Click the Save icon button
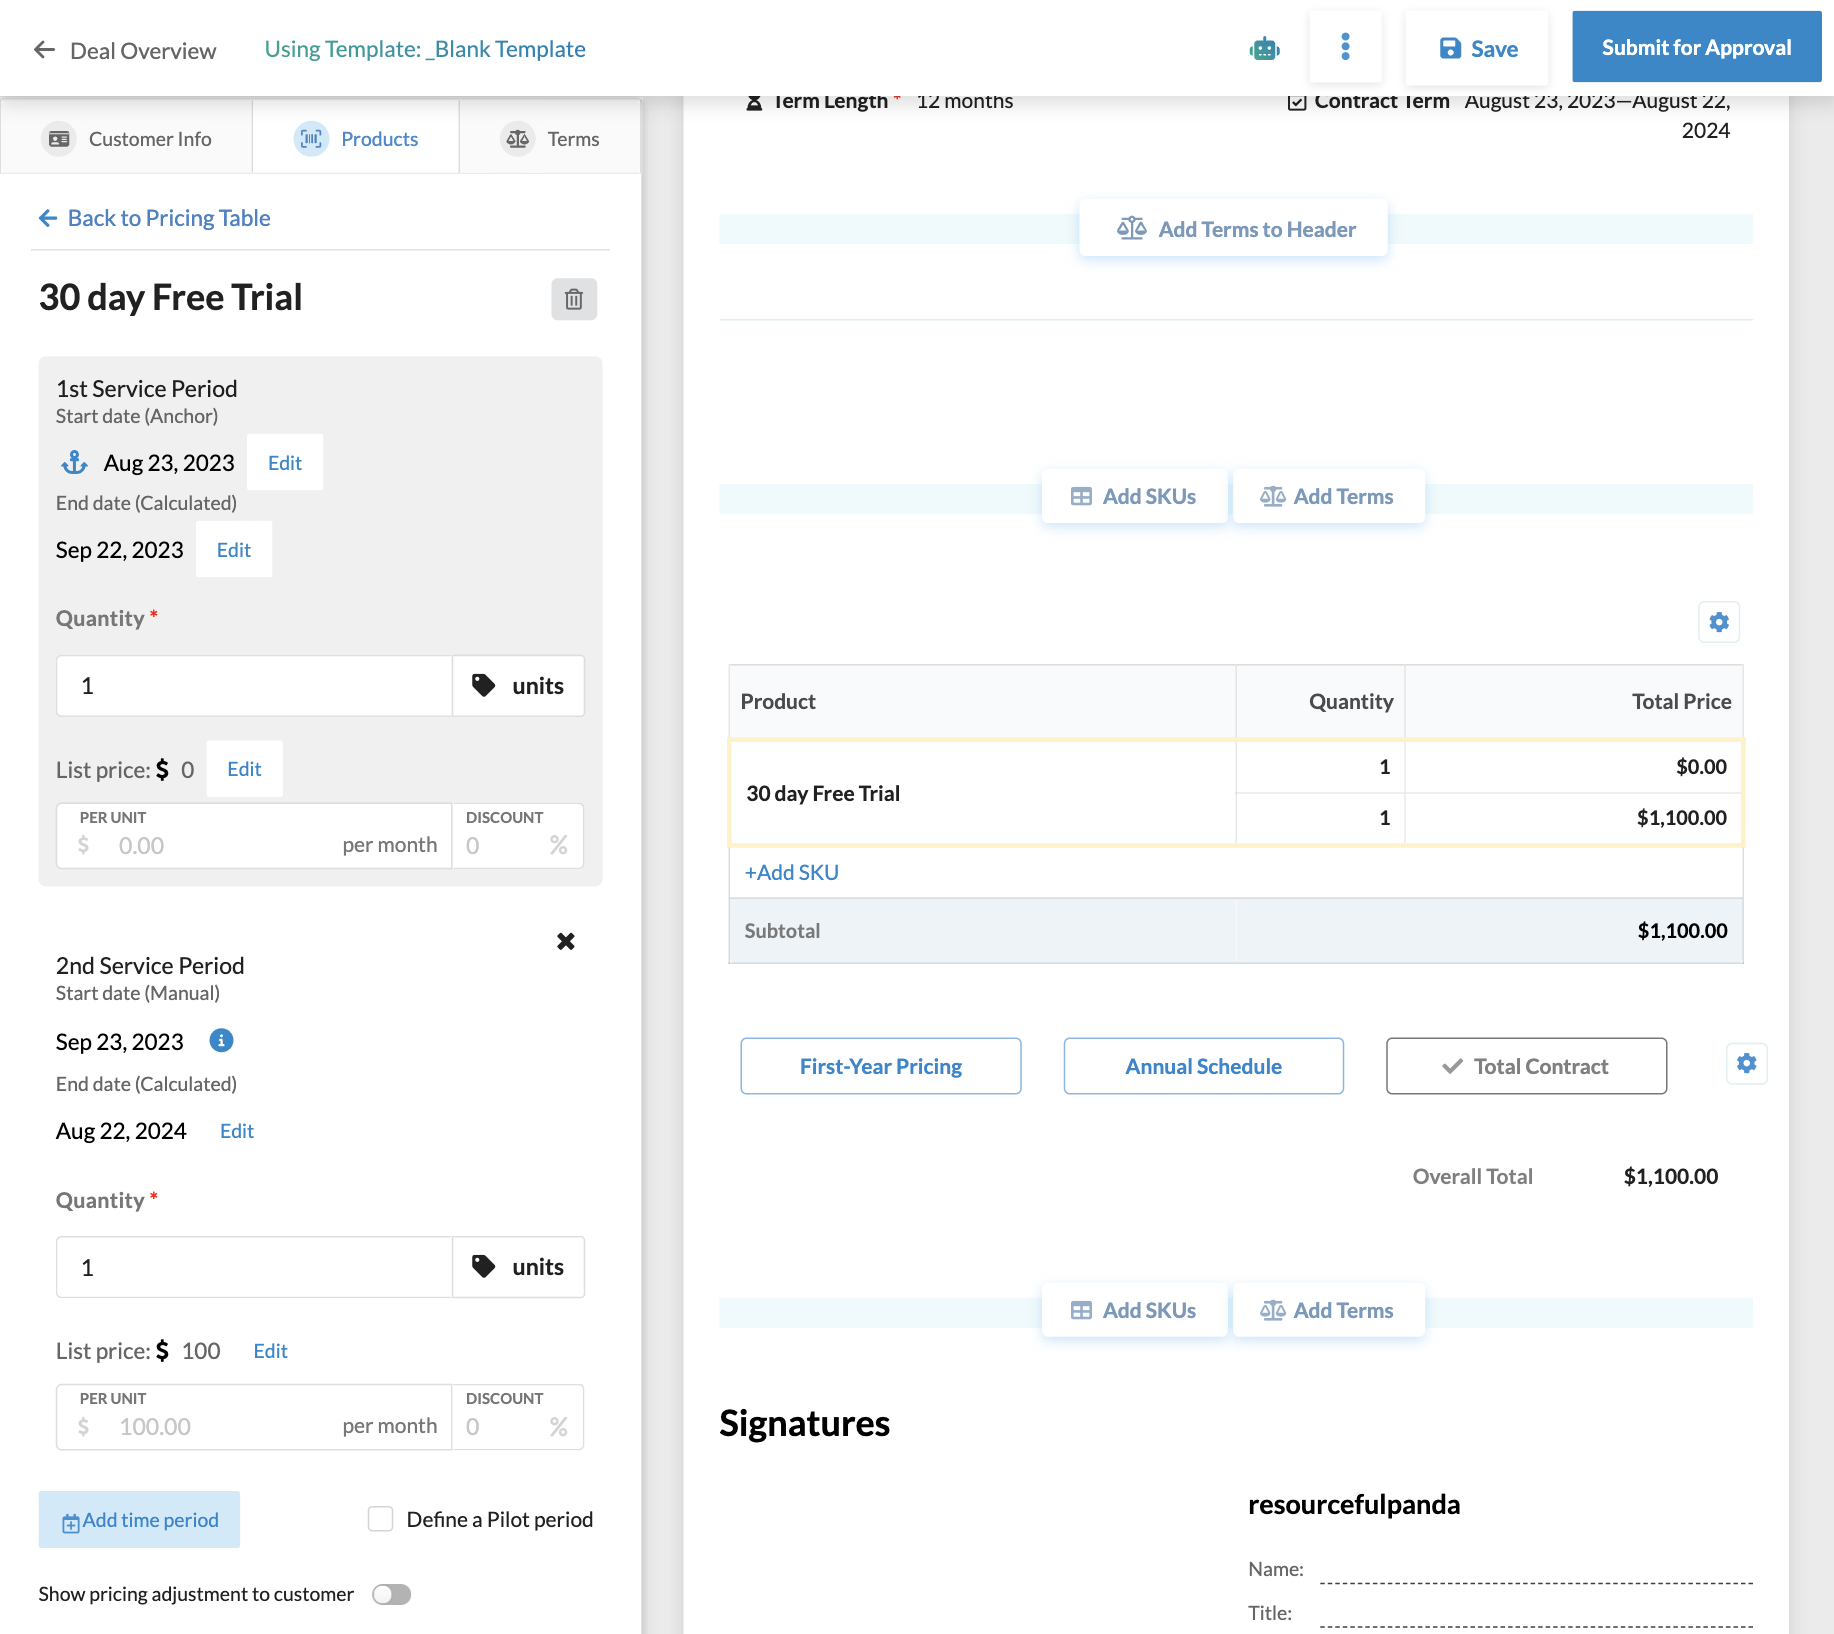Image resolution: width=1834 pixels, height=1634 pixels. [1477, 47]
